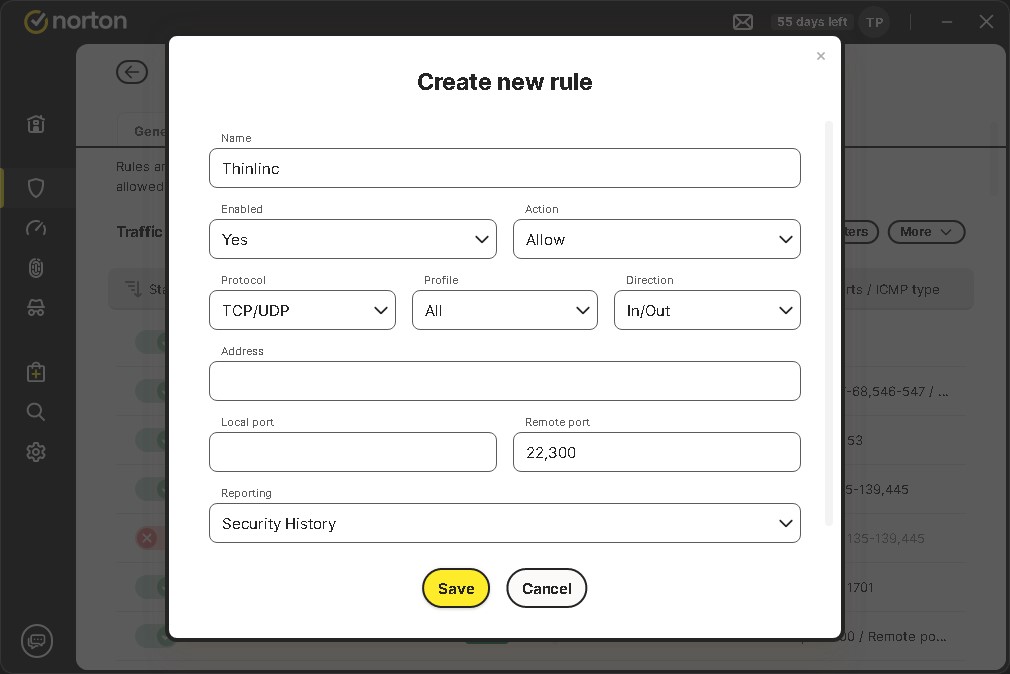The width and height of the screenshot is (1010, 674).
Task: Open the Performance speedometer sidebar icon
Action: click(x=36, y=228)
